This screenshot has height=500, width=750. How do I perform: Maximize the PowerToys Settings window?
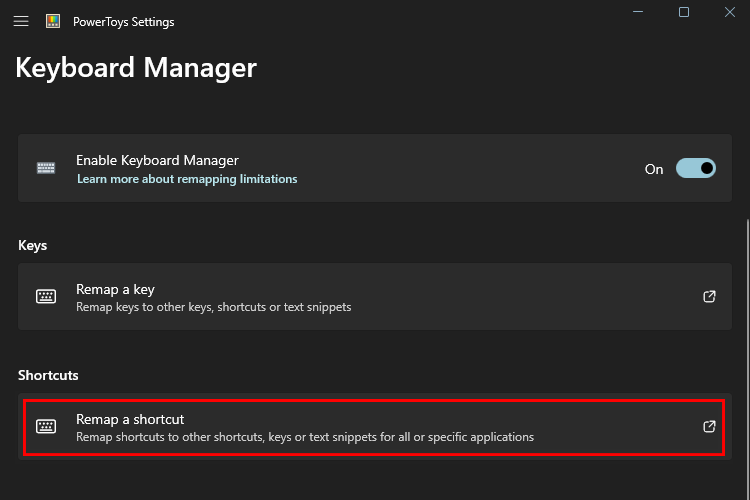tap(684, 12)
